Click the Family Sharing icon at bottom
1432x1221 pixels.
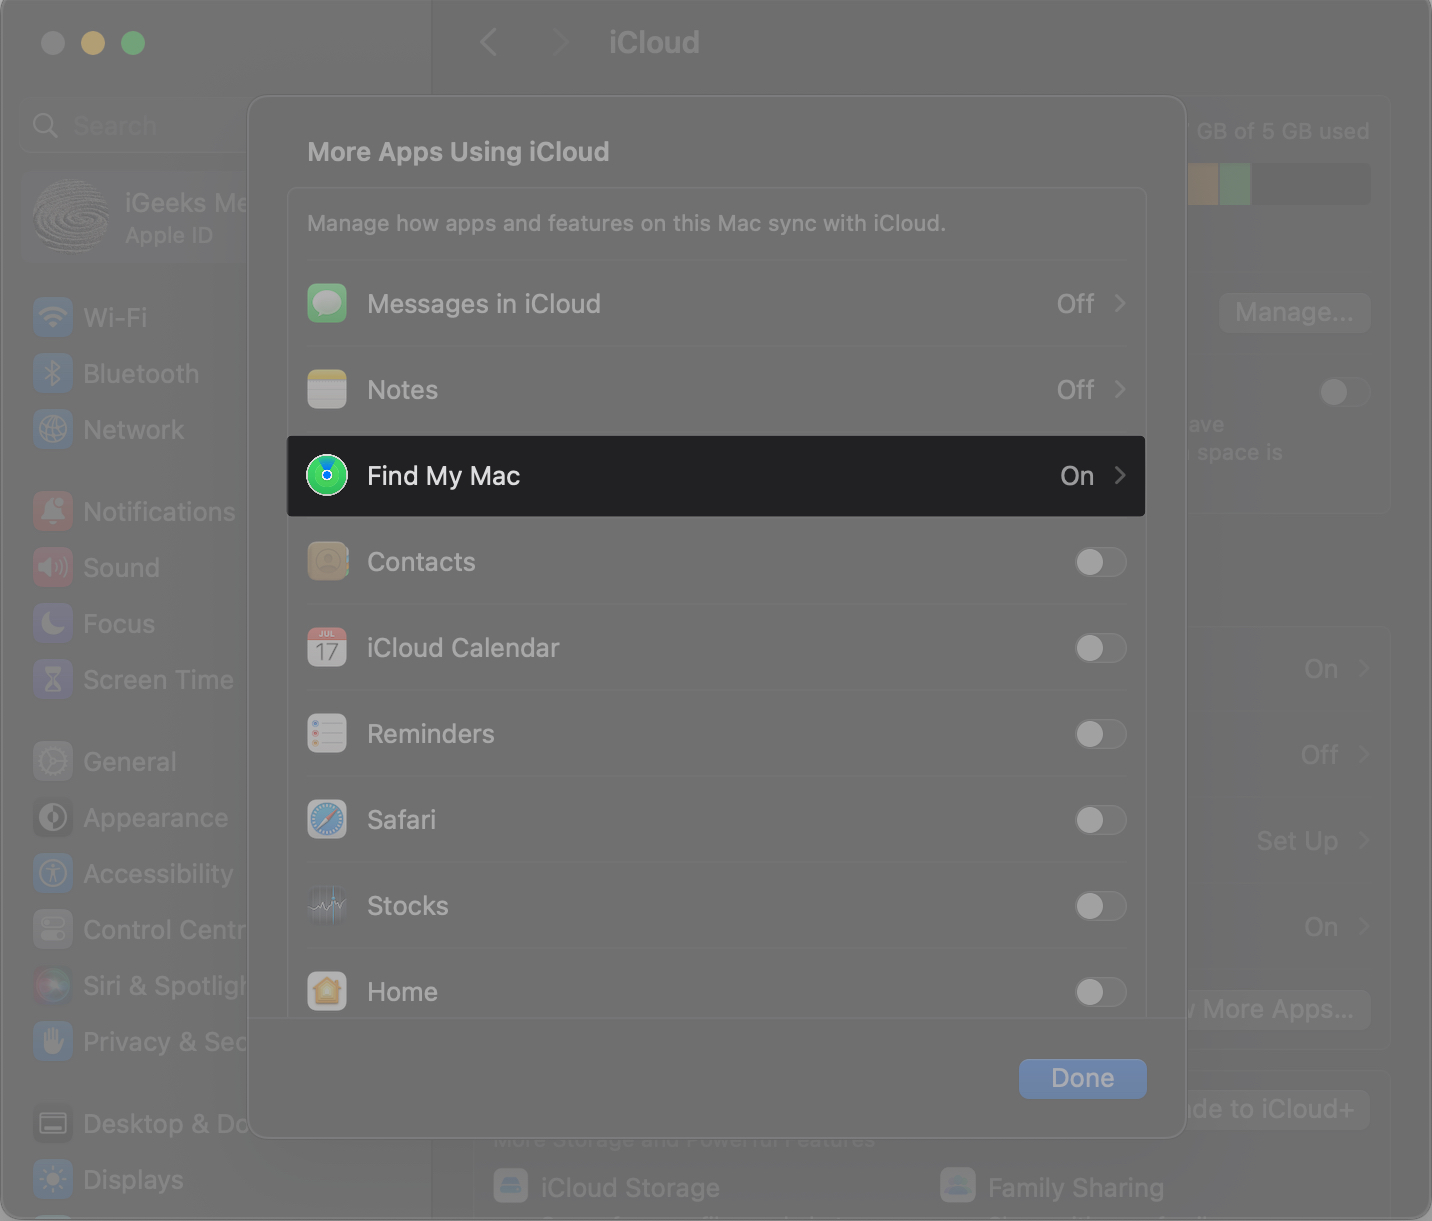point(958,1187)
